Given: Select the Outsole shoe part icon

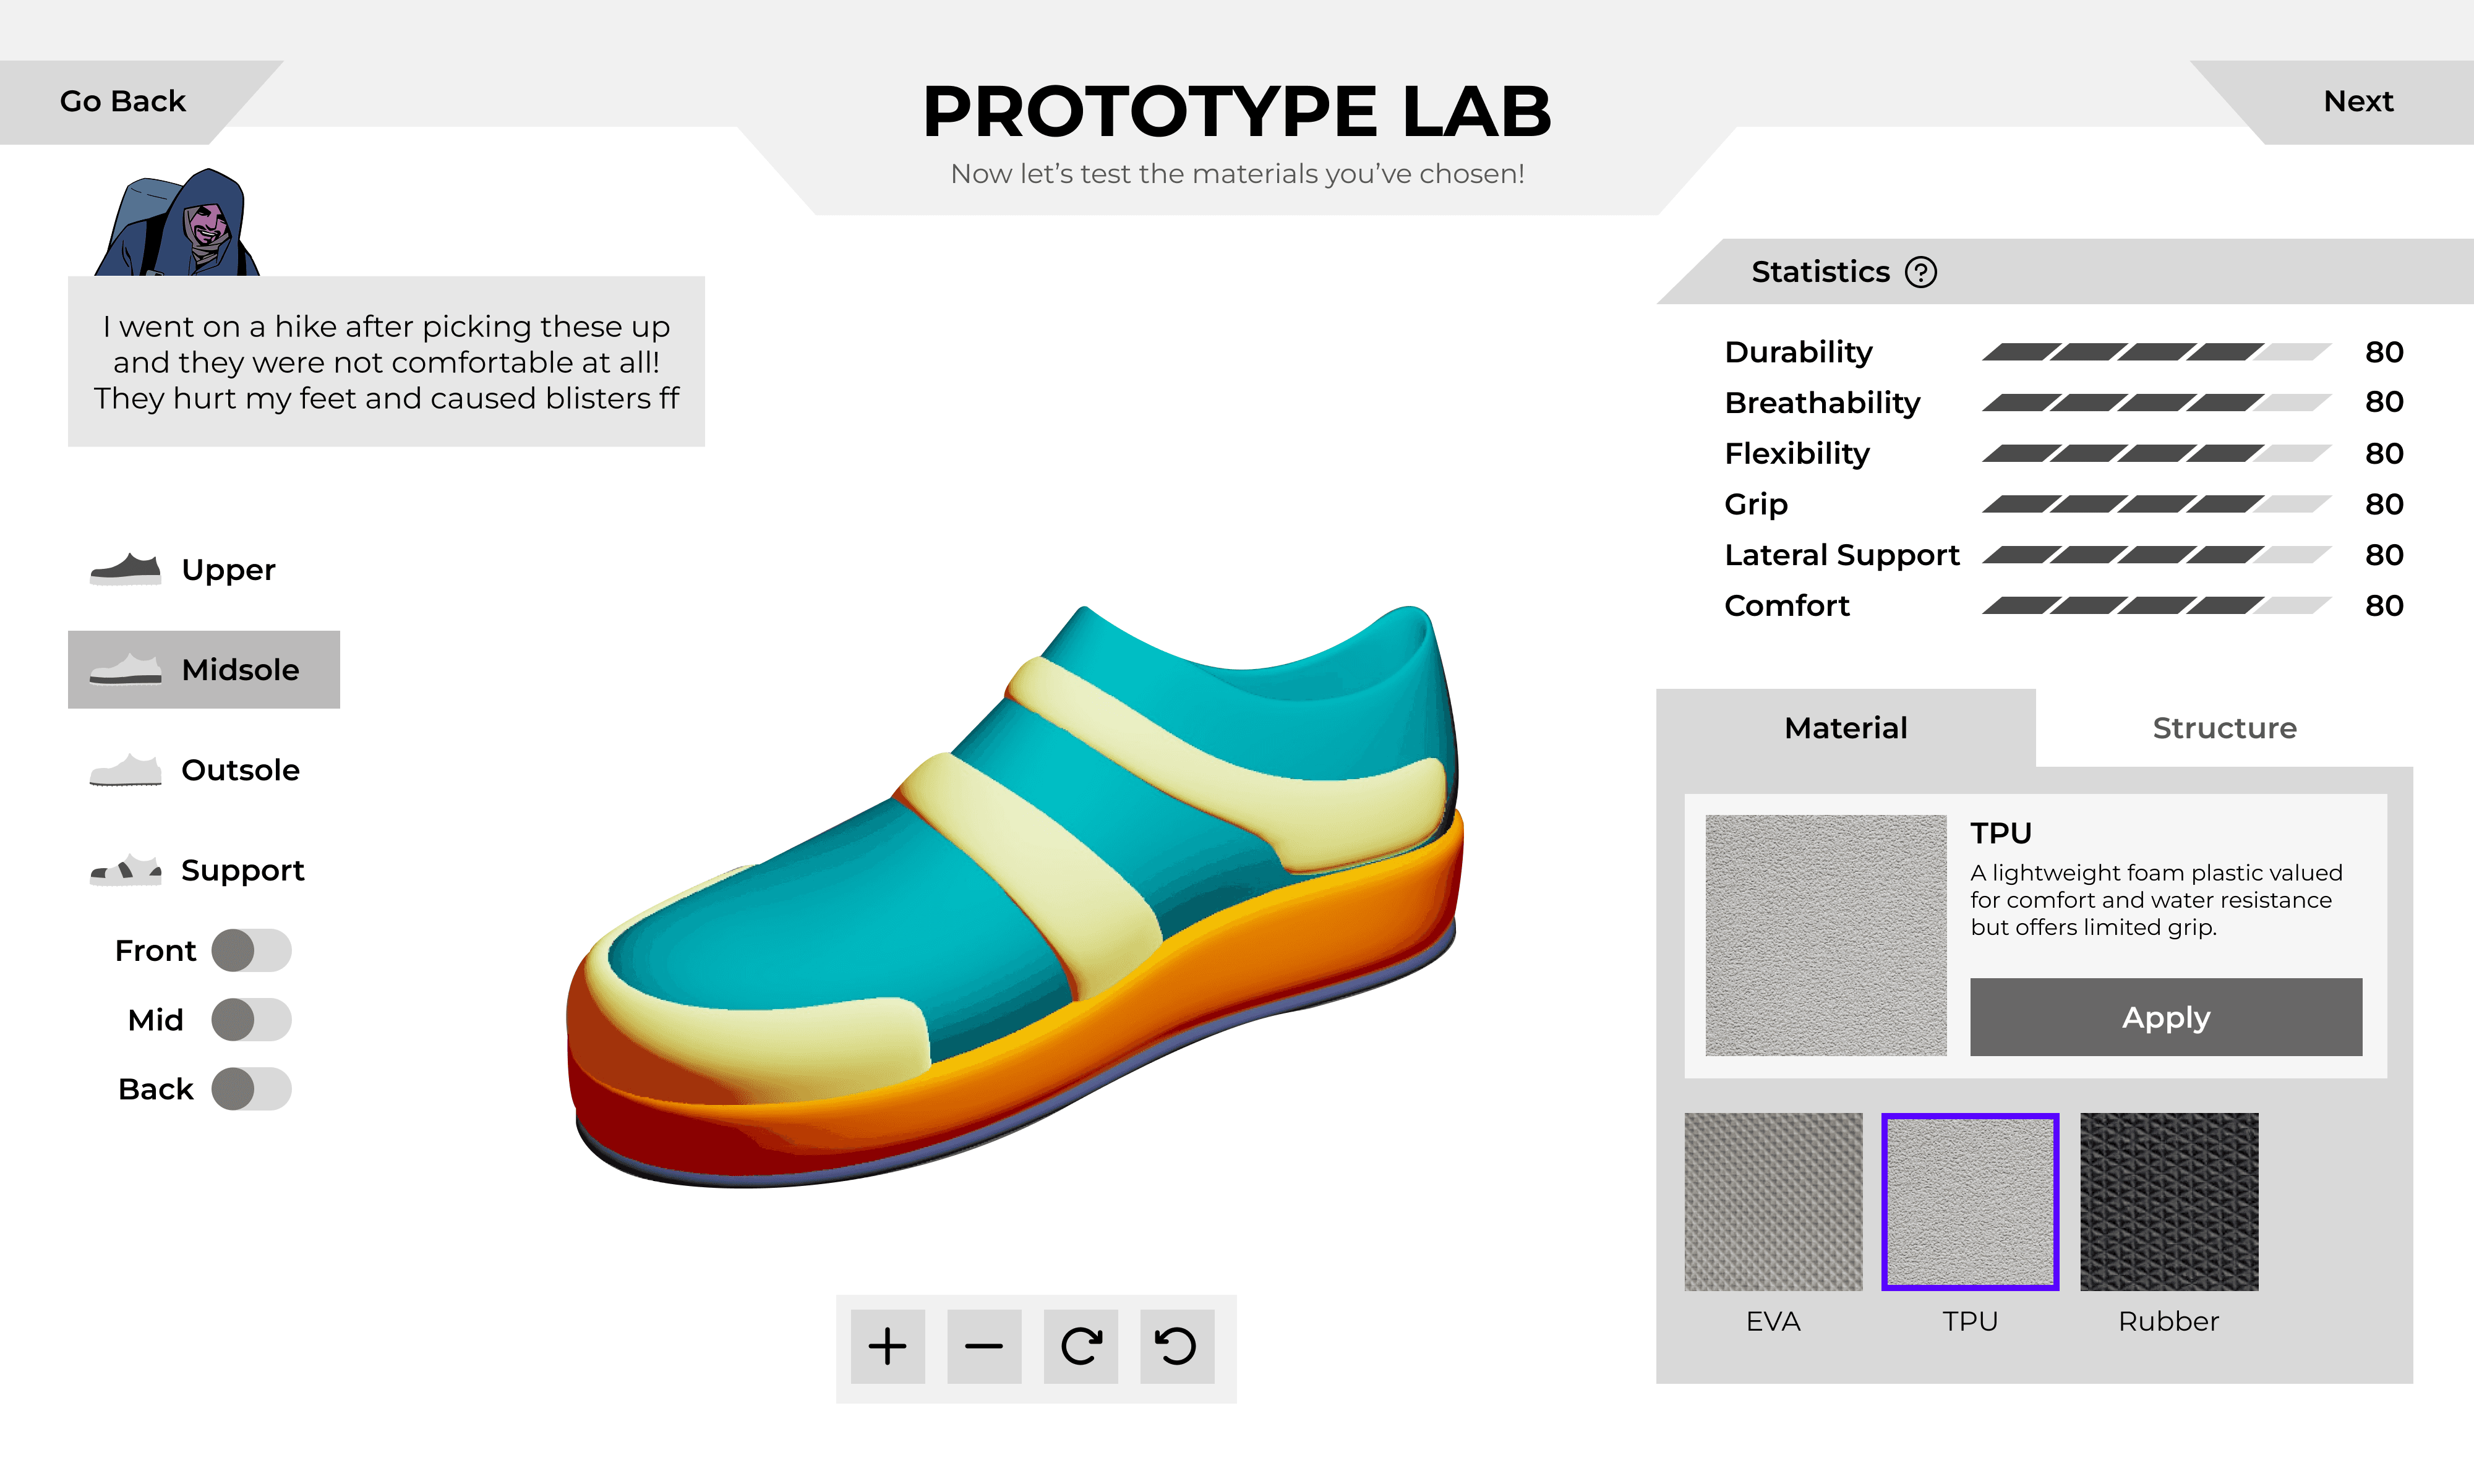Looking at the screenshot, I should 125,770.
